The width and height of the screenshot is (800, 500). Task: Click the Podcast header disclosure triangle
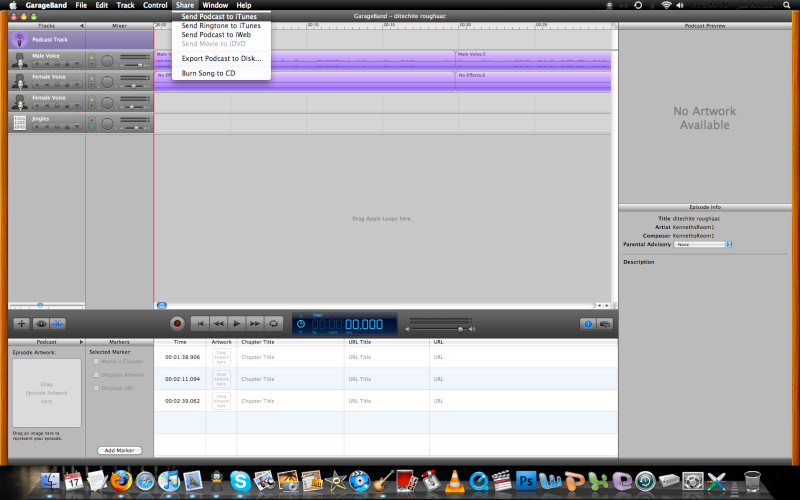(81, 342)
